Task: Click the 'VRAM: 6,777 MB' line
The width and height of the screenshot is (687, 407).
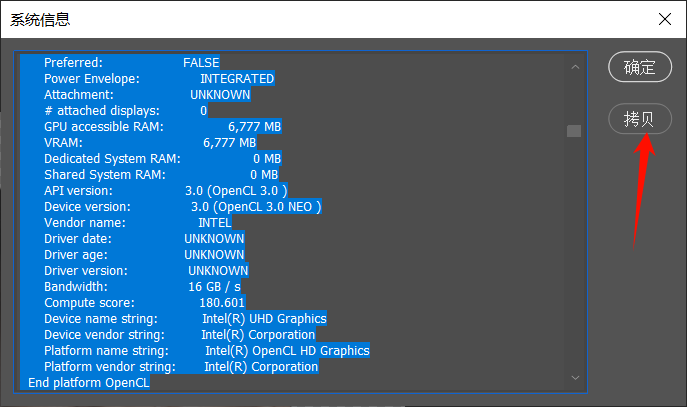Action: click(149, 143)
